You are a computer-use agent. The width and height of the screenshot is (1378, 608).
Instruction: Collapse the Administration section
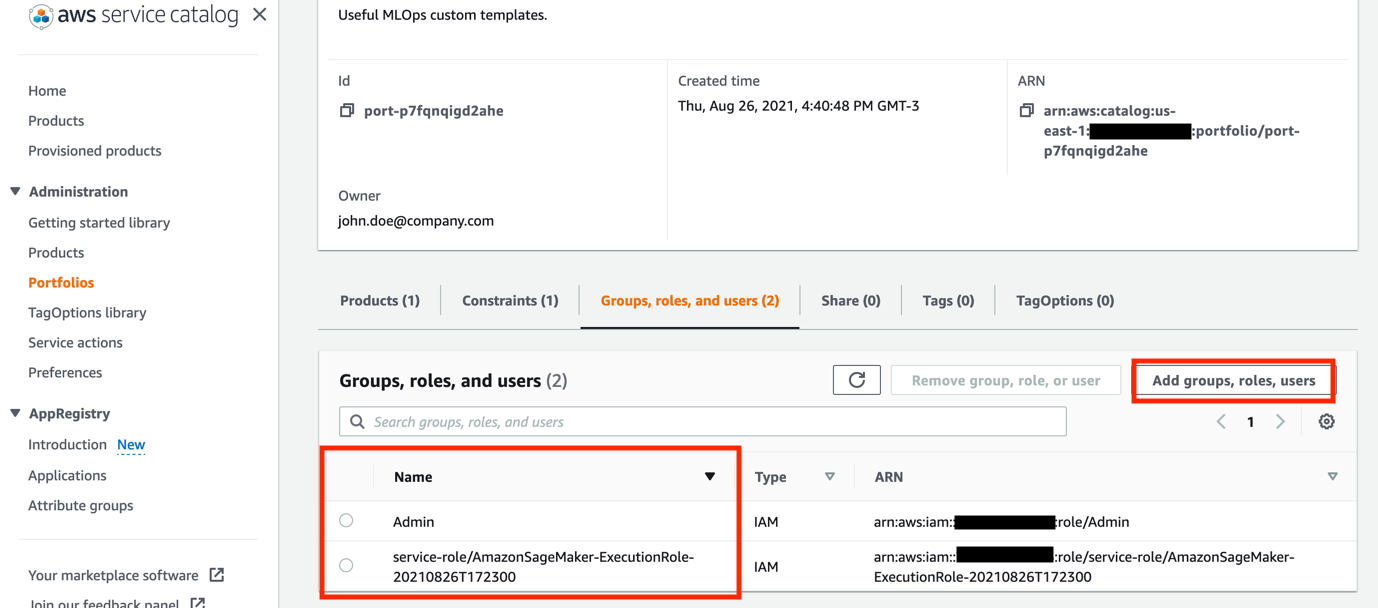click(15, 191)
